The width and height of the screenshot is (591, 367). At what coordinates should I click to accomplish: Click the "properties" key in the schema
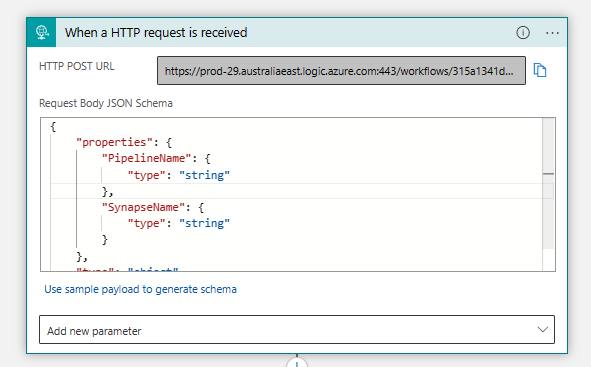click(x=115, y=142)
